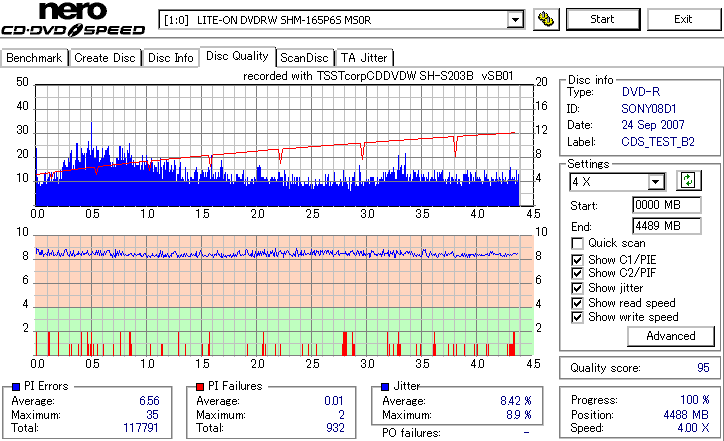Switch to the TA Jitter tab

[x=364, y=58]
